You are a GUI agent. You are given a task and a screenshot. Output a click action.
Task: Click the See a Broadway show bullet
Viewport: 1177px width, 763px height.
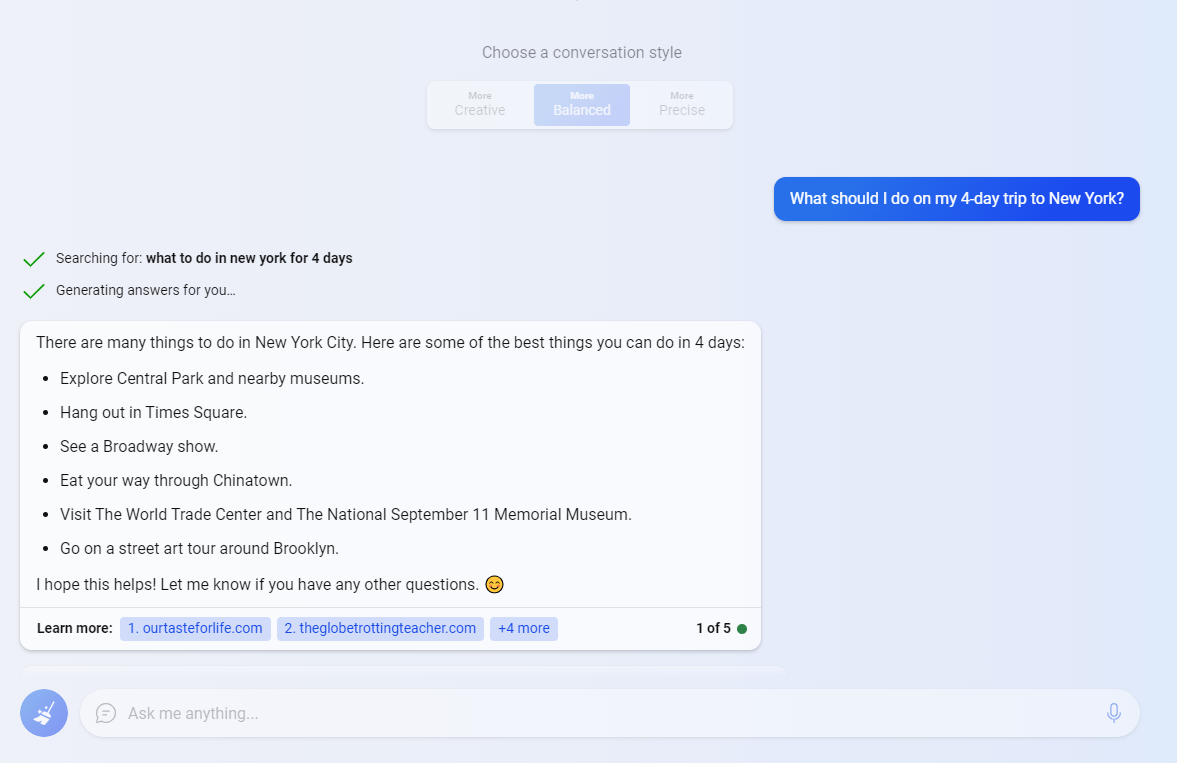139,446
